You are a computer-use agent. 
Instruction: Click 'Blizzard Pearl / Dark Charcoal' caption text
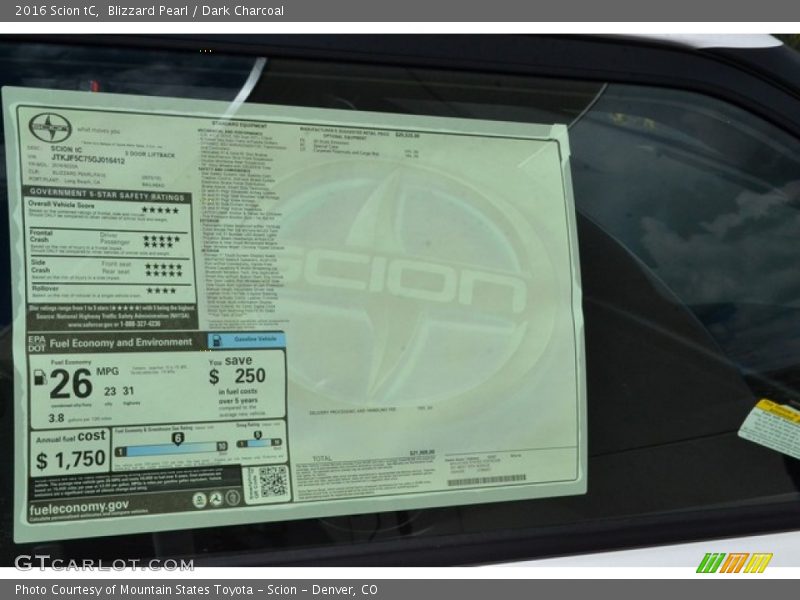pos(196,11)
